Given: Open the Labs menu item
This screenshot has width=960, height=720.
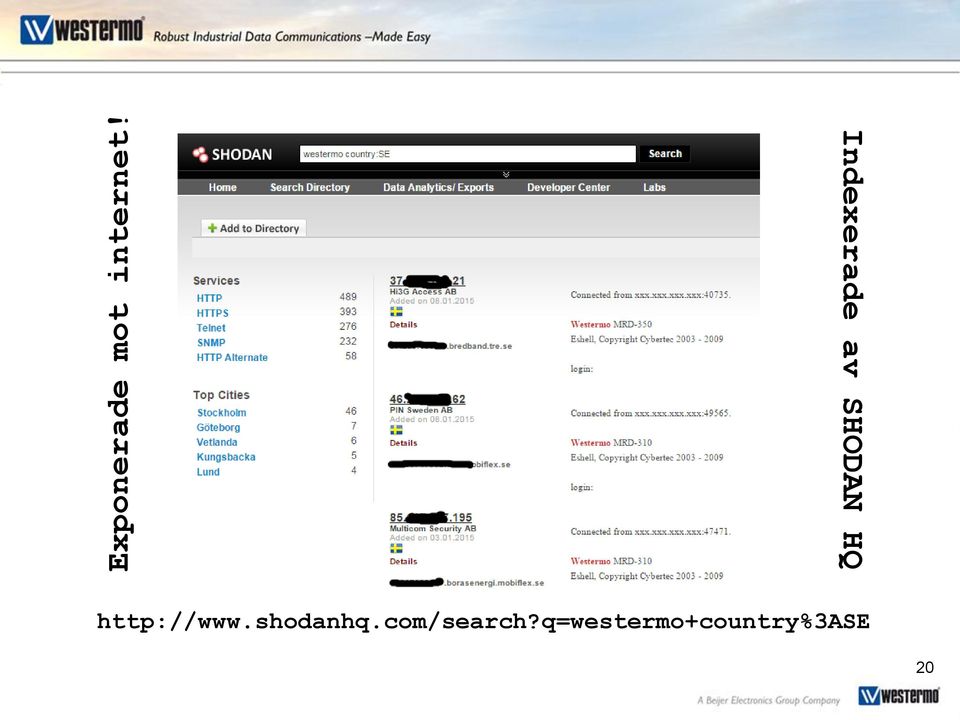Looking at the screenshot, I should [654, 187].
